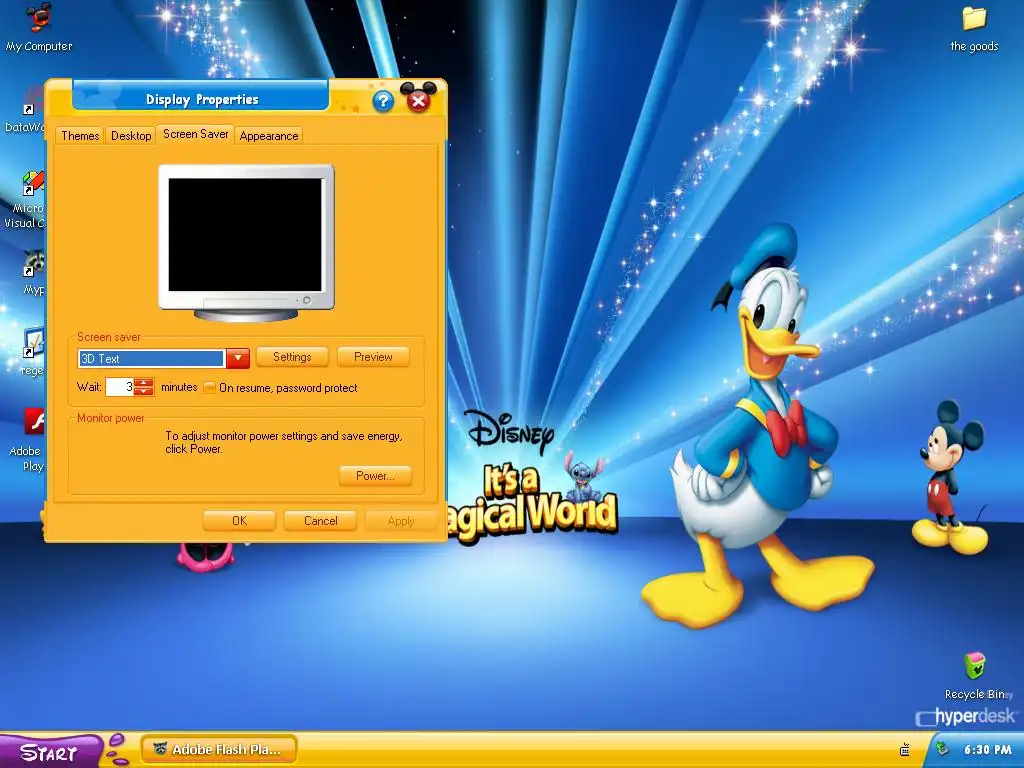Image resolution: width=1024 pixels, height=768 pixels.
Task: Switch to the Appearance tab
Action: click(x=268, y=136)
